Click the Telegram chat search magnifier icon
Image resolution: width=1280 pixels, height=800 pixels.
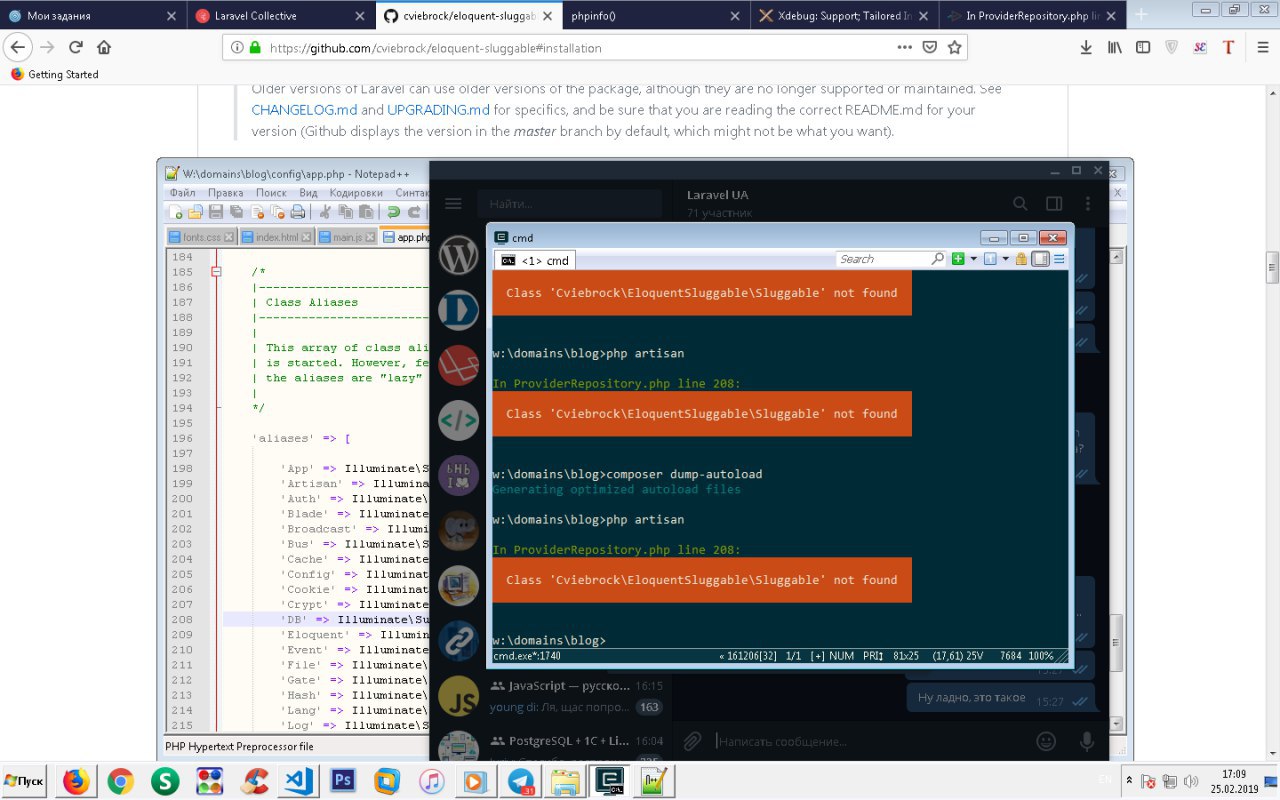(1020, 203)
